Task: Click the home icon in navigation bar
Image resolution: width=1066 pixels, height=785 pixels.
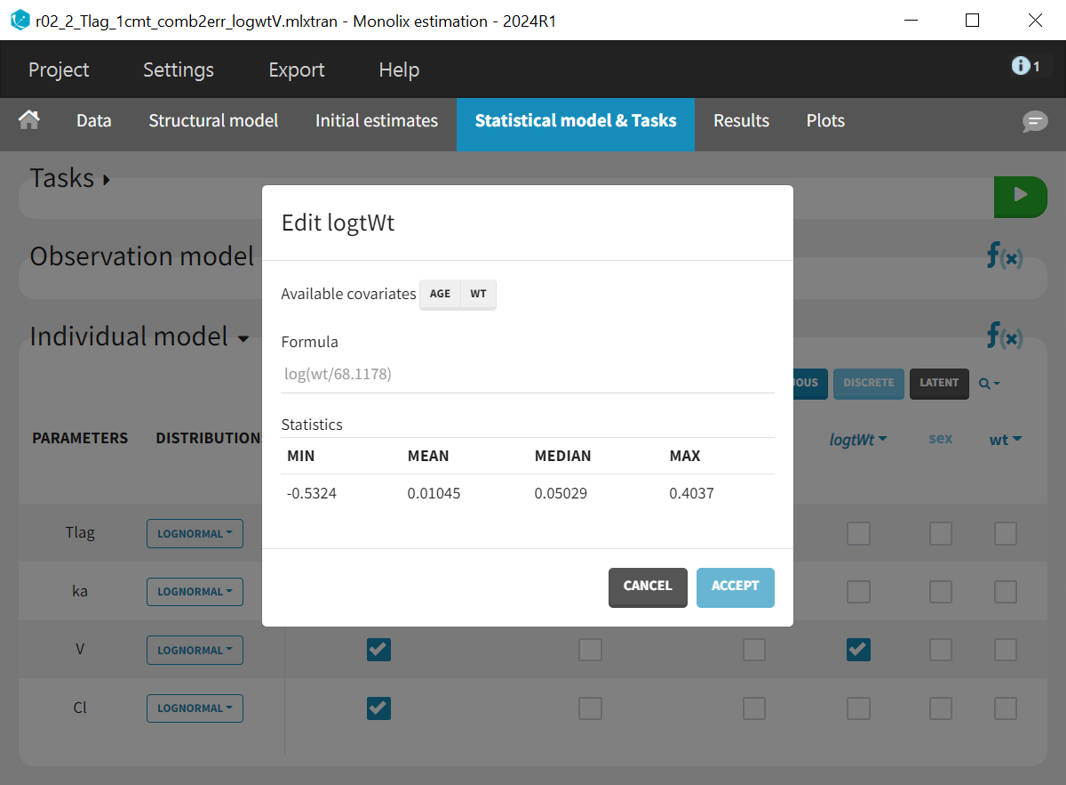Action: (29, 120)
